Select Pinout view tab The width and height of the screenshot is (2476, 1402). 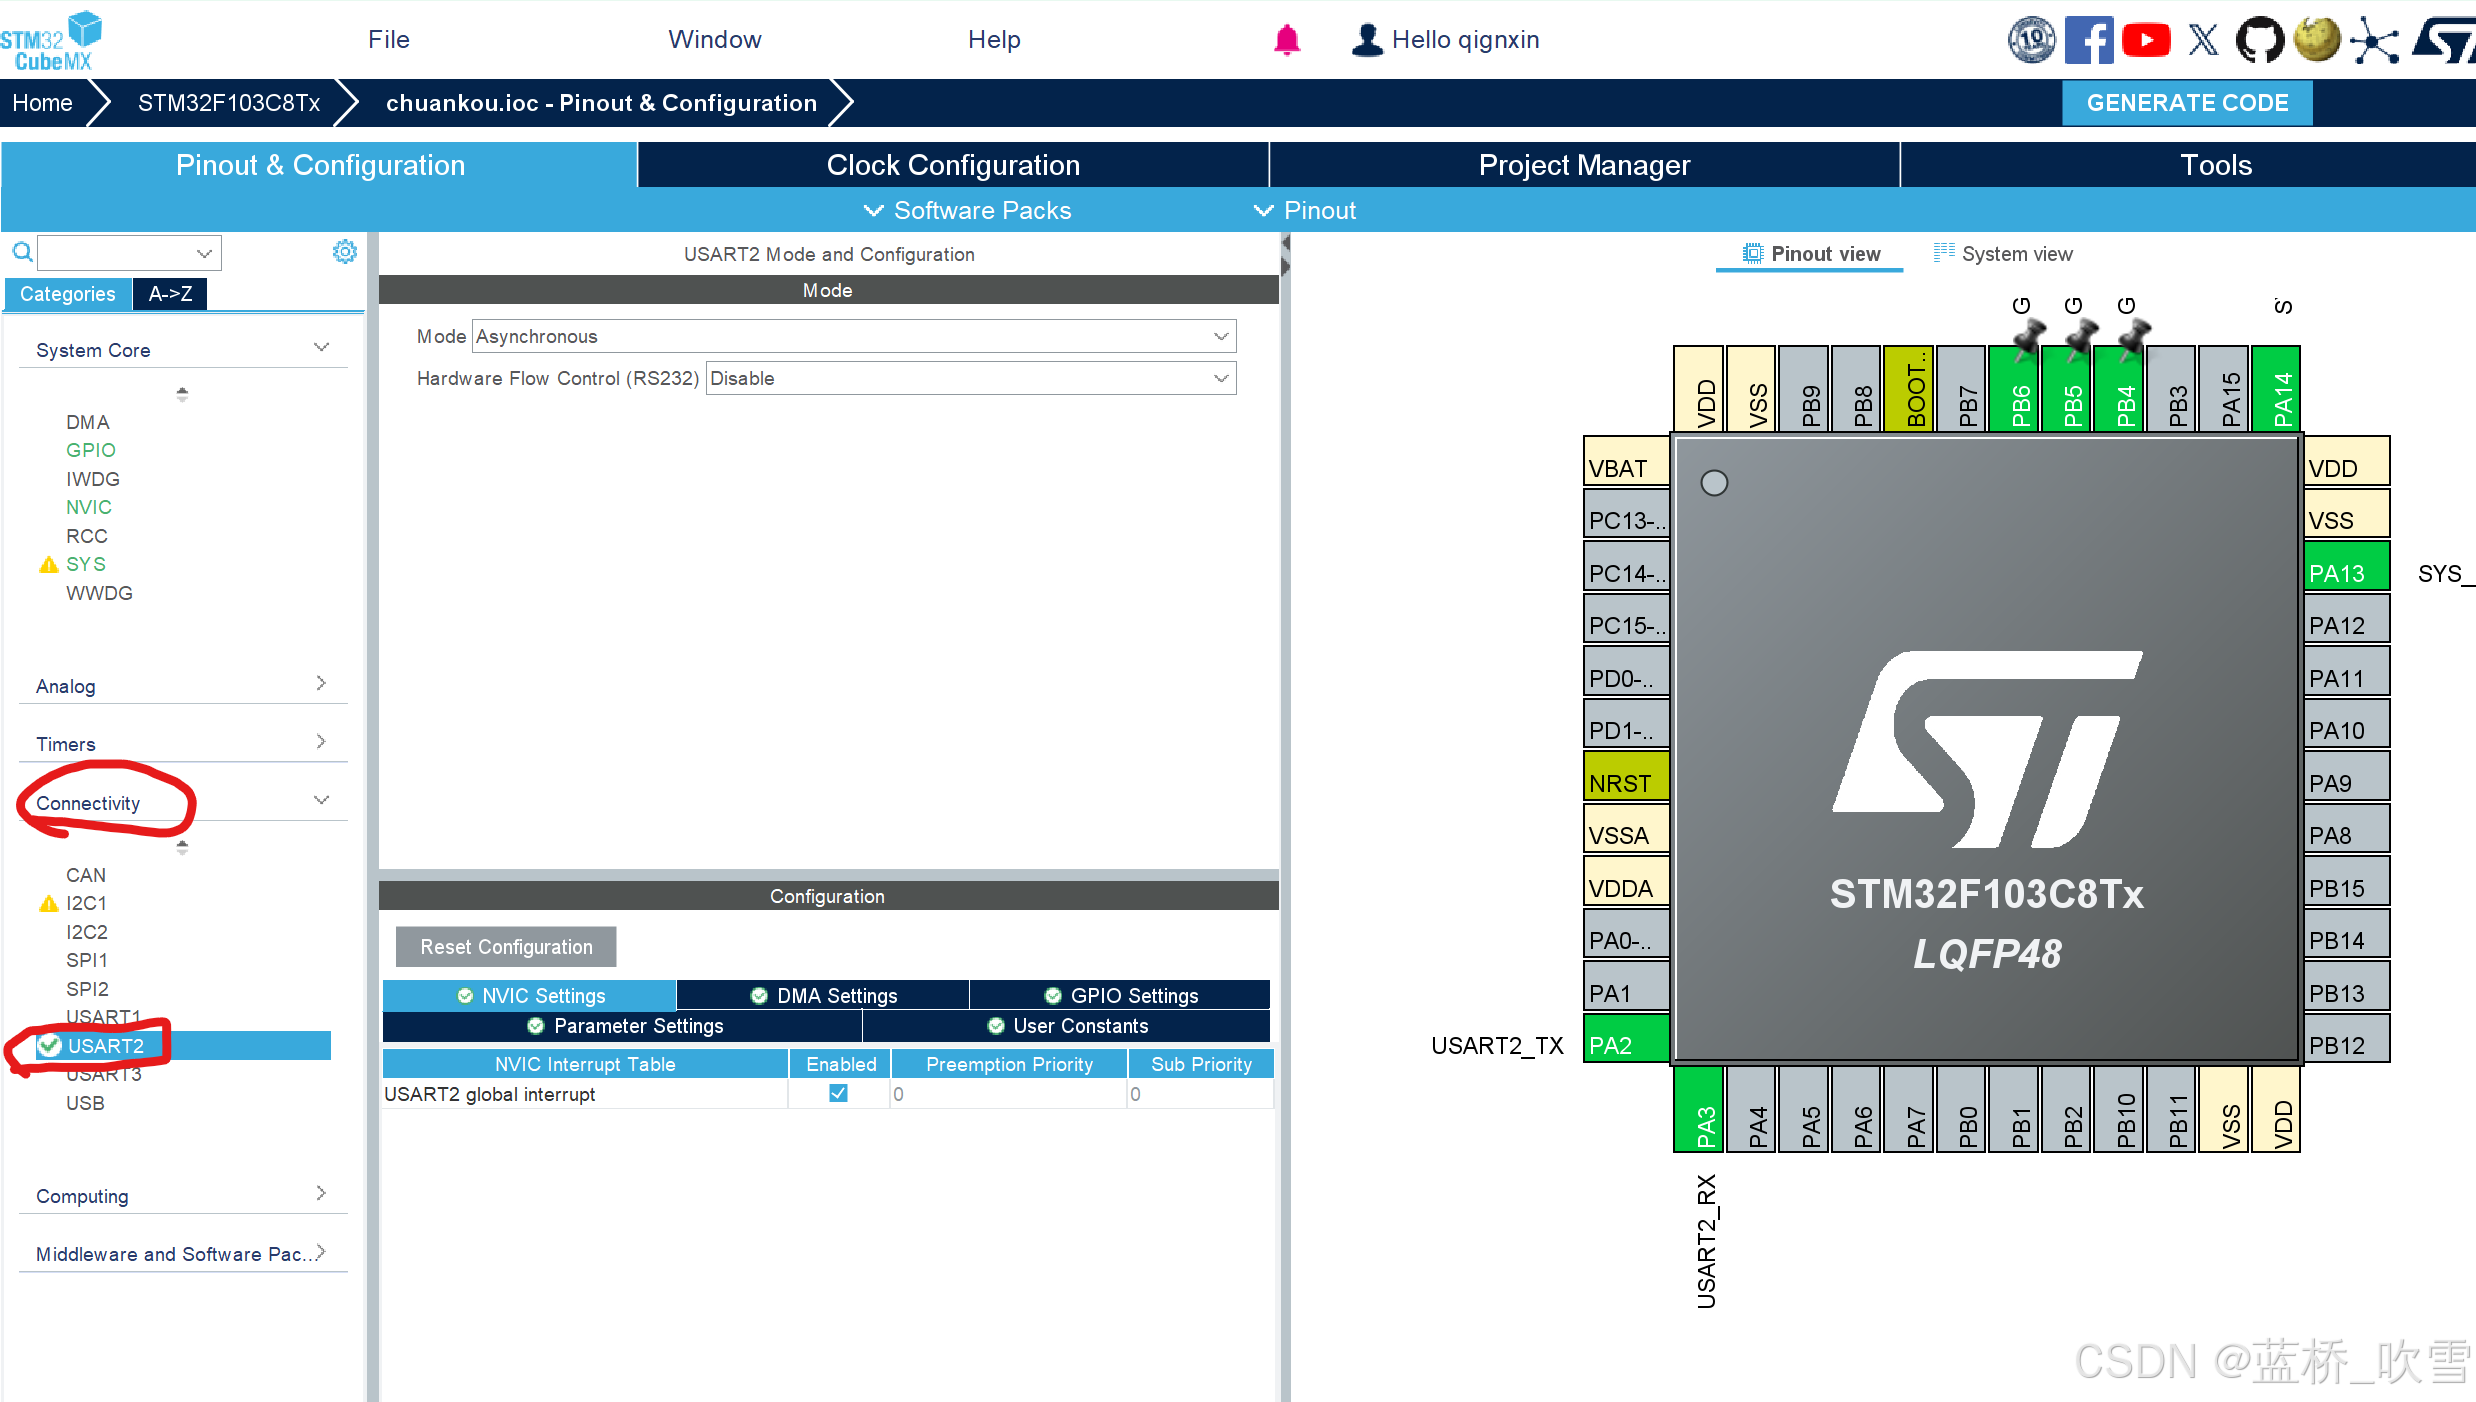1811,254
